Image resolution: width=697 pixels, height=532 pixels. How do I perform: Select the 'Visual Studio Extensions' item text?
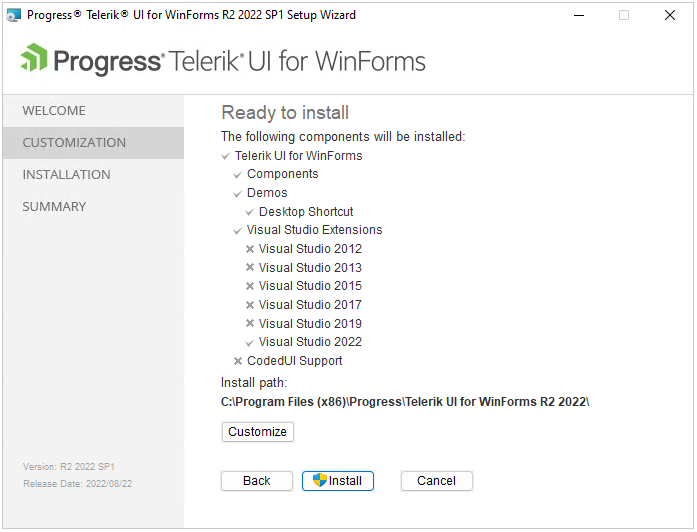click(x=315, y=230)
